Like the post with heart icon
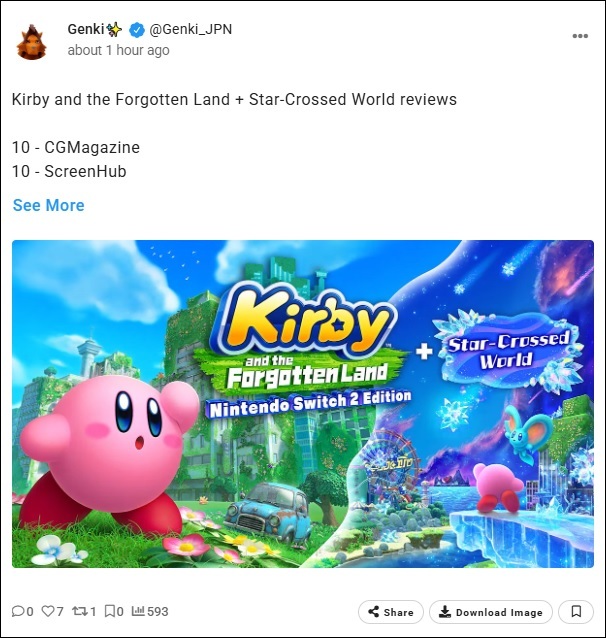The image size is (606, 638). [48, 611]
